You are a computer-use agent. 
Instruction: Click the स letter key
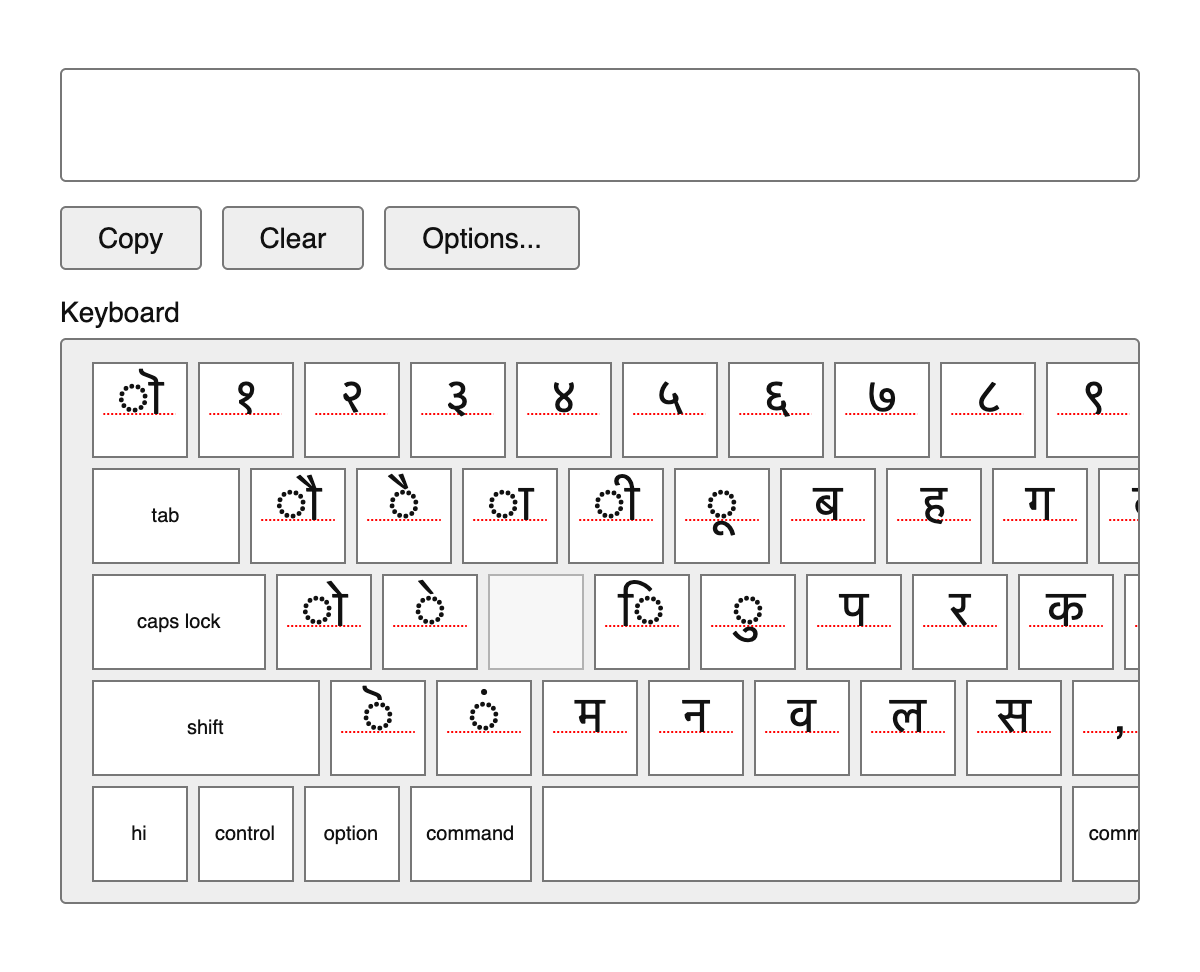pos(1014,728)
